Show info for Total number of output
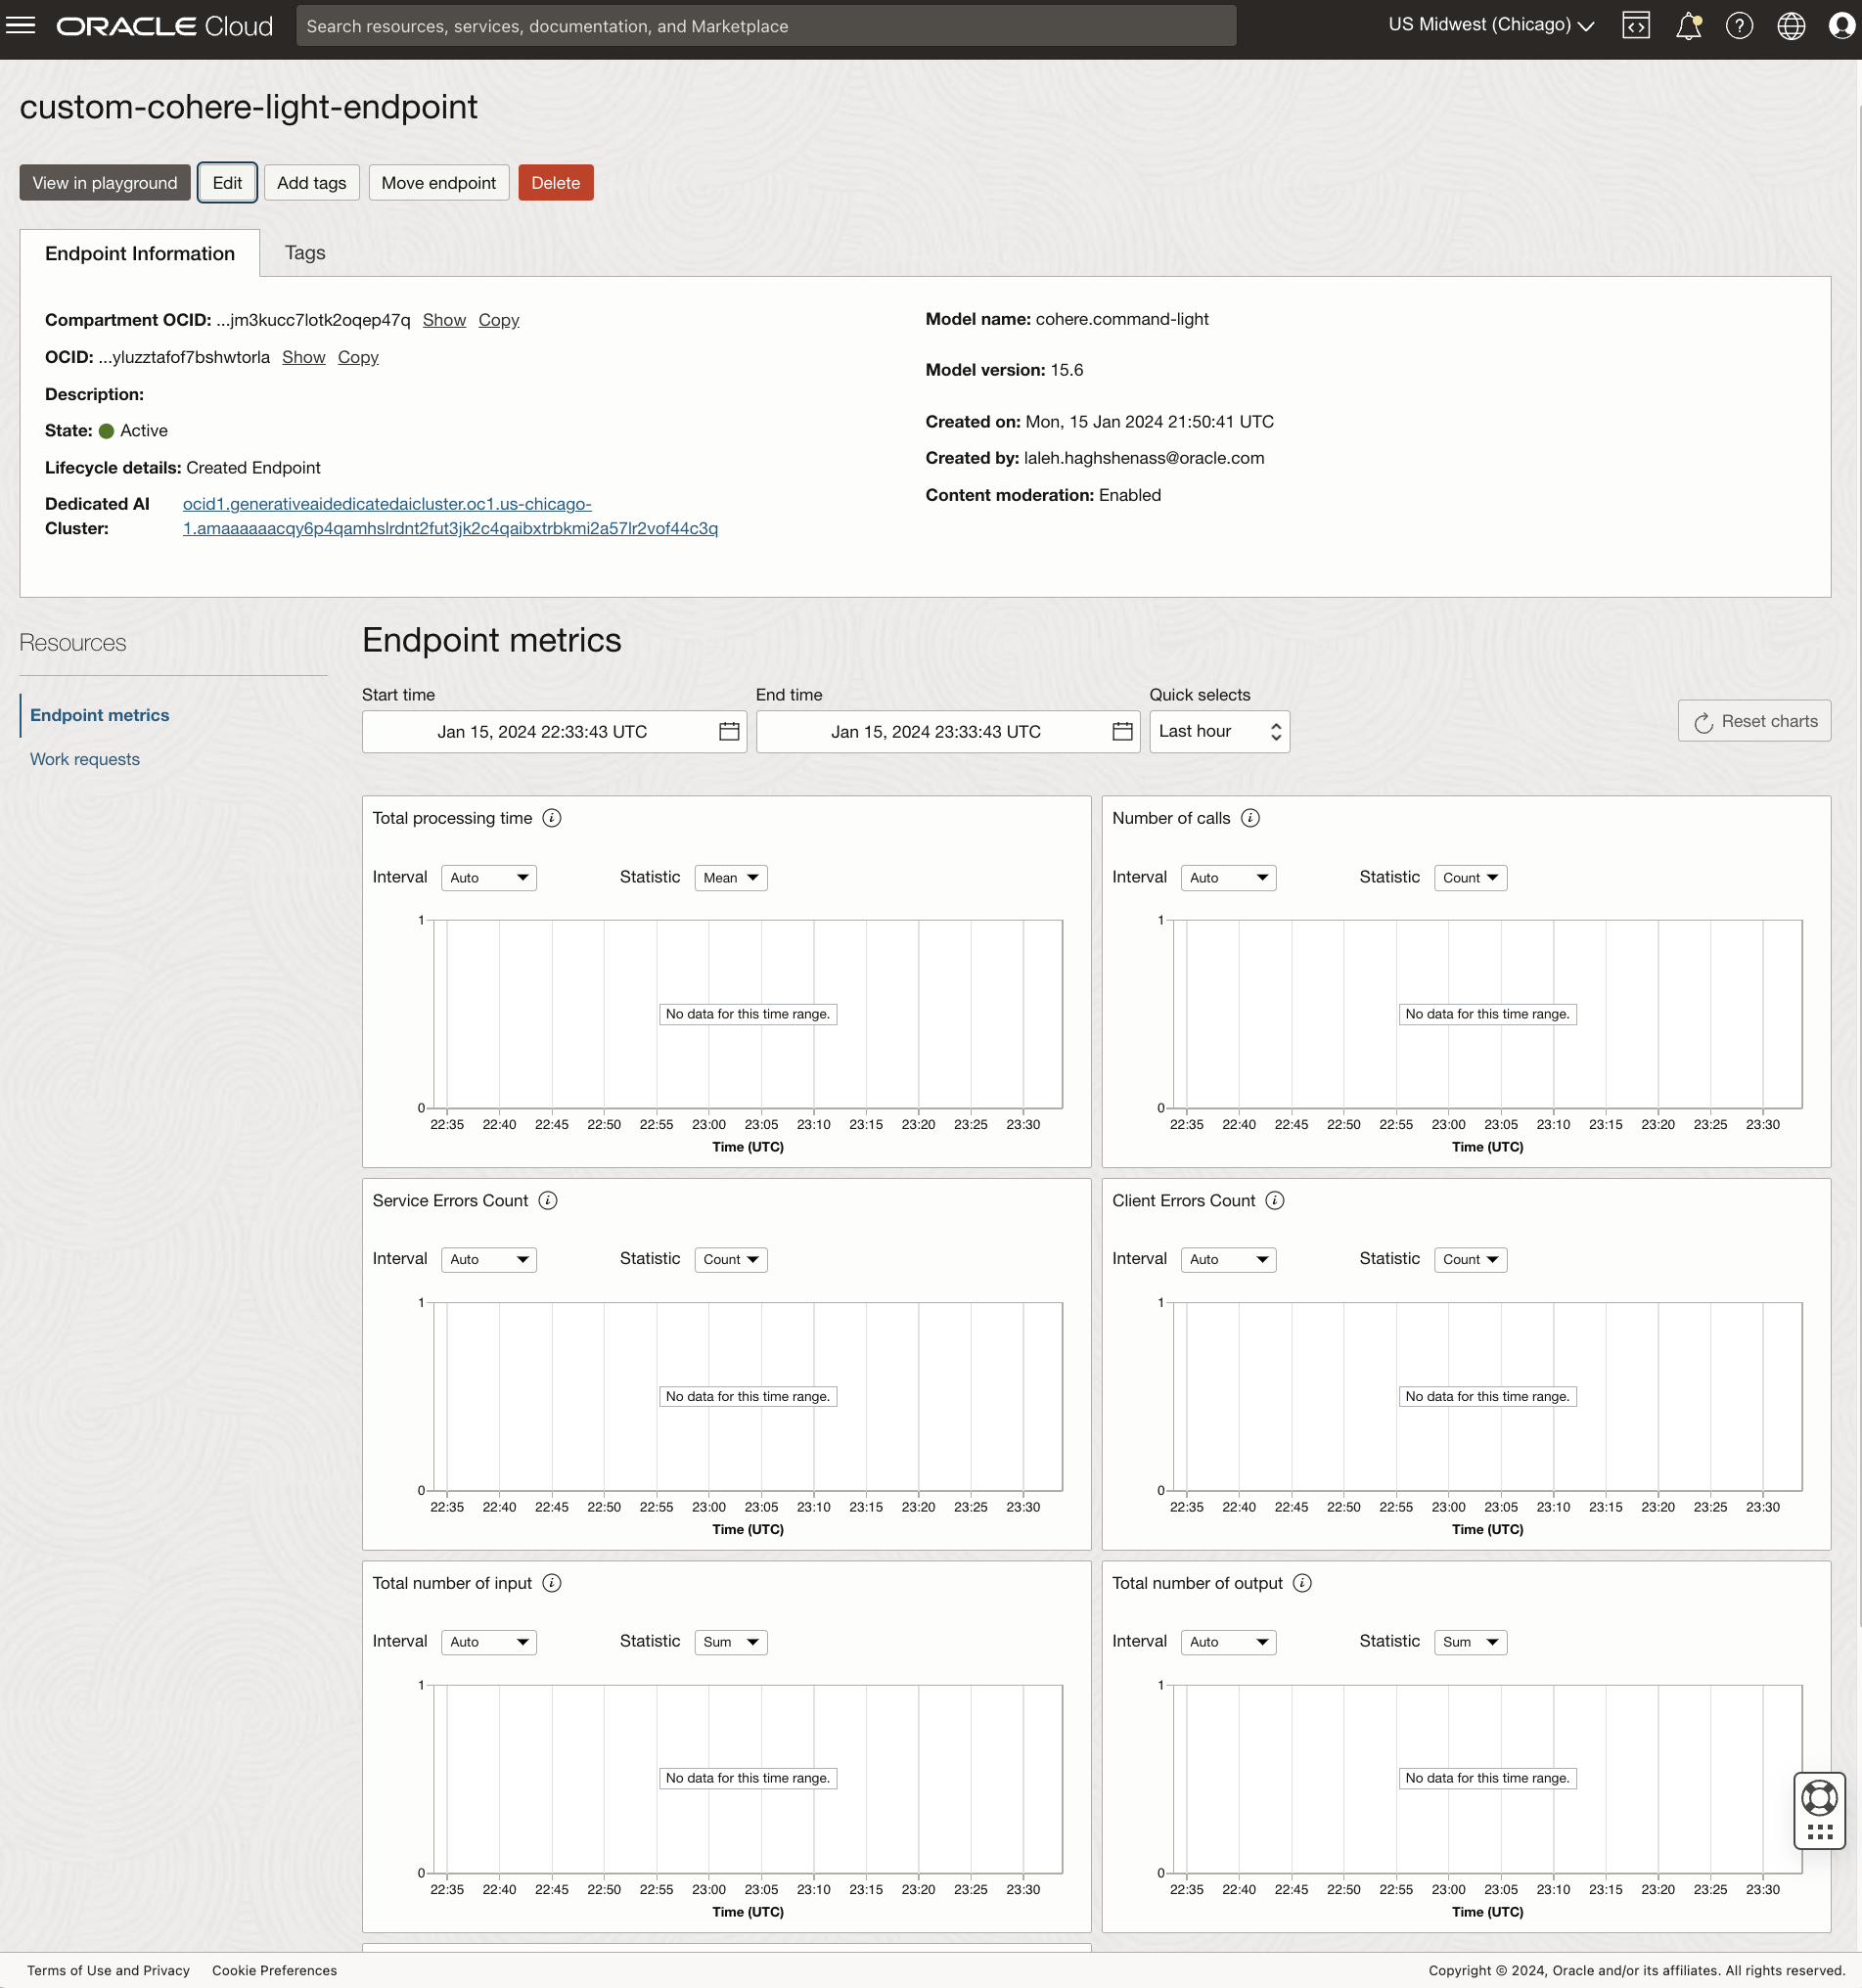The height and width of the screenshot is (1988, 1862). click(1302, 1583)
